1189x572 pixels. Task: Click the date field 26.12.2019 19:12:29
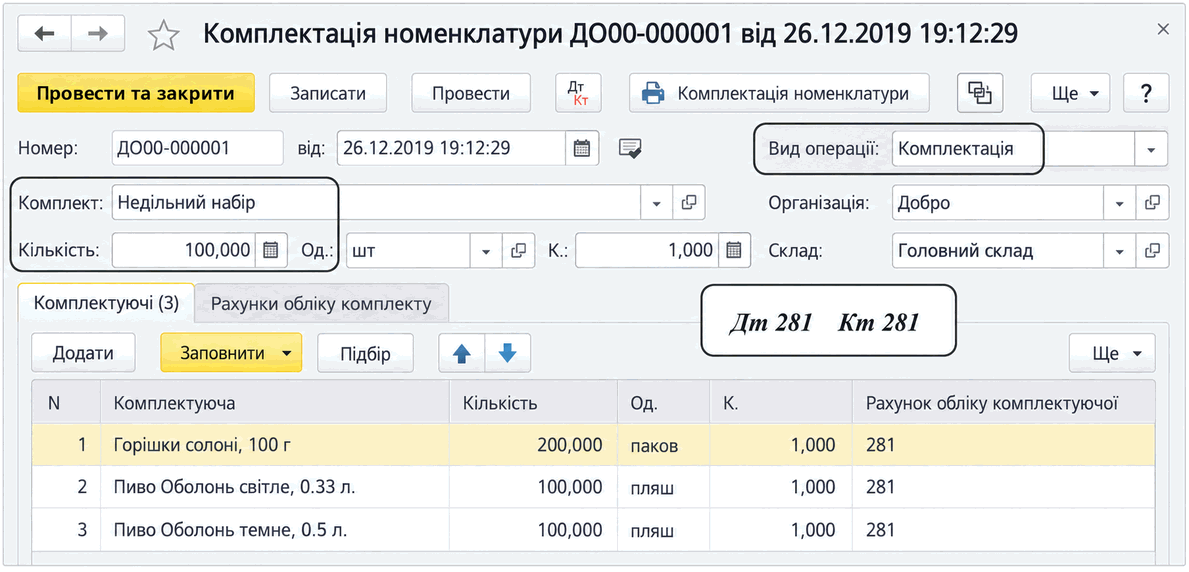click(451, 148)
